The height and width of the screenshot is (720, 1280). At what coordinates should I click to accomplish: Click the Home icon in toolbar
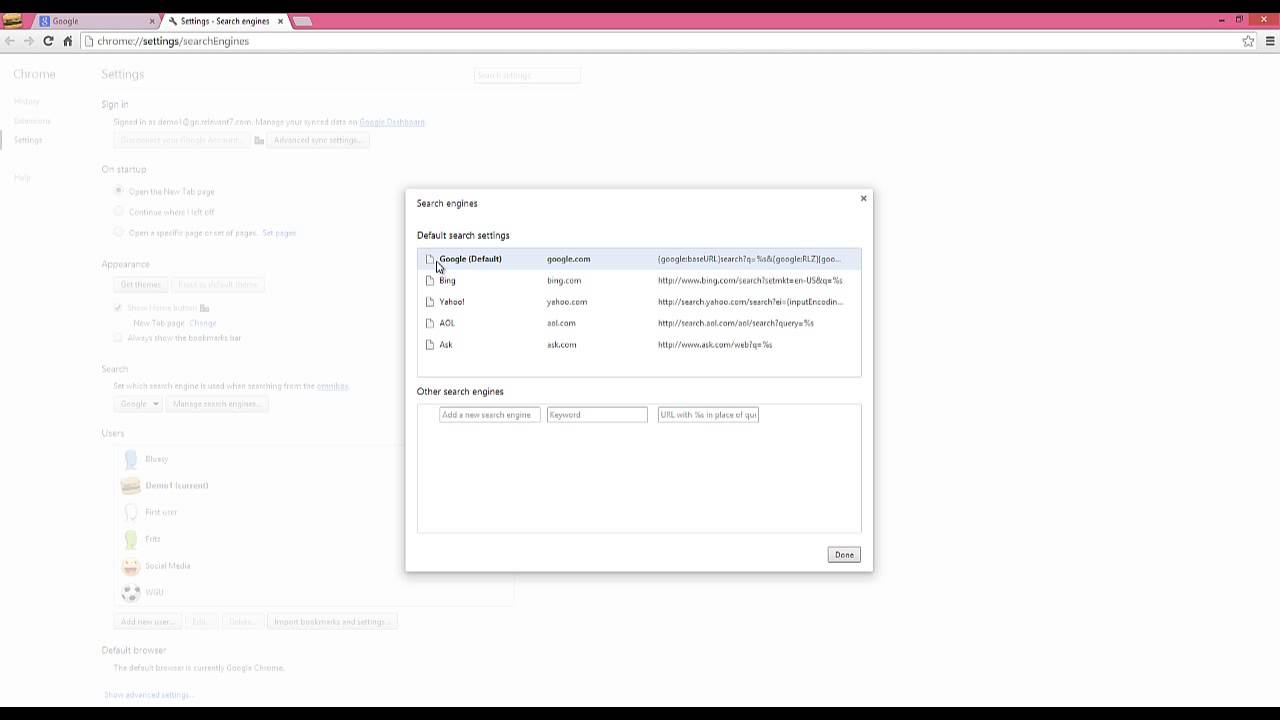pos(67,41)
